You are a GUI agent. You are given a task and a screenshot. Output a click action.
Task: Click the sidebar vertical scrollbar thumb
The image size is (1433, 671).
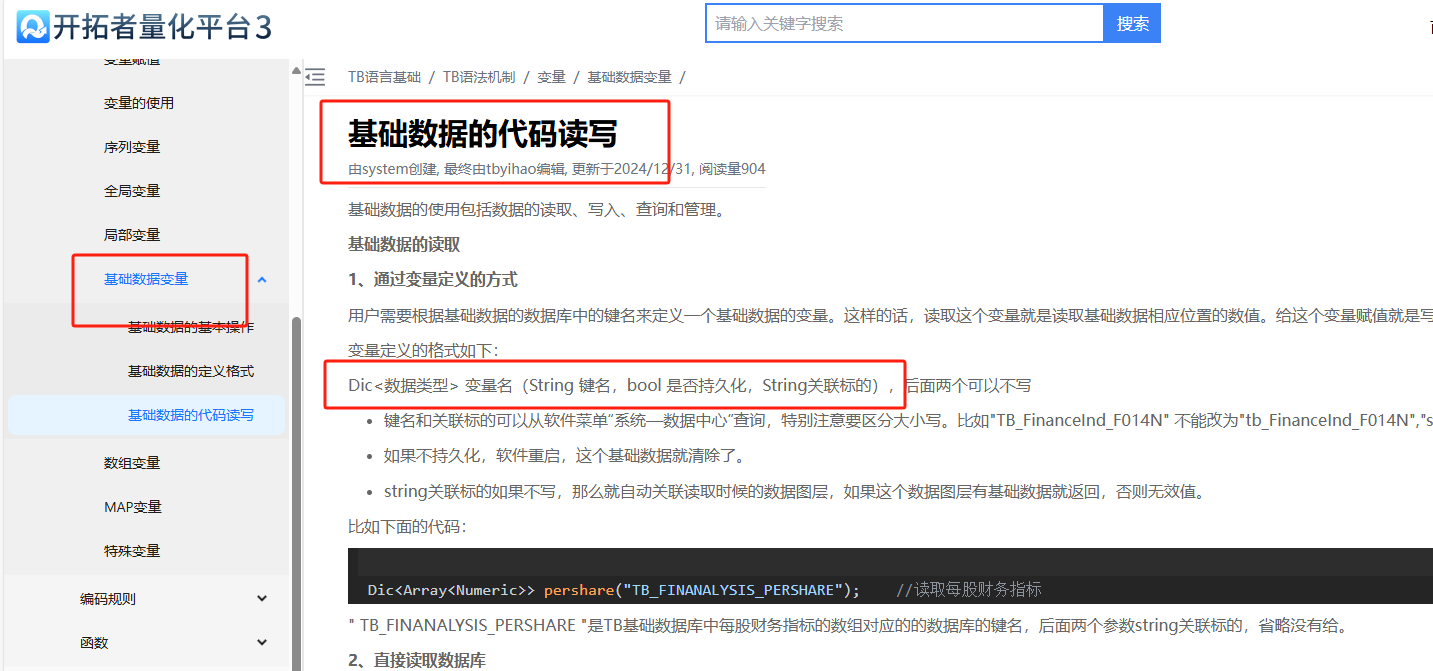(x=296, y=493)
